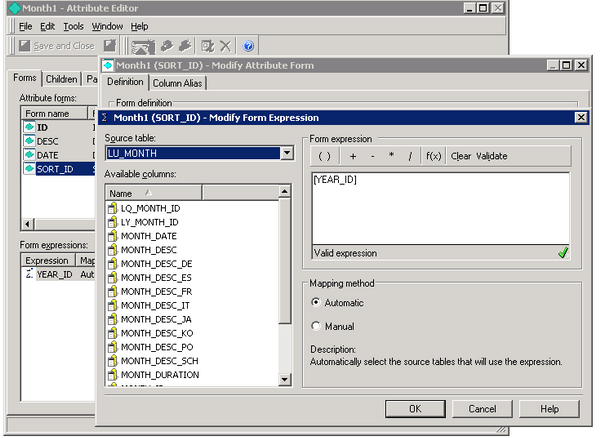Screen dimensions: 600x438
Task: Open the Source table dropdown
Action: click(287, 153)
